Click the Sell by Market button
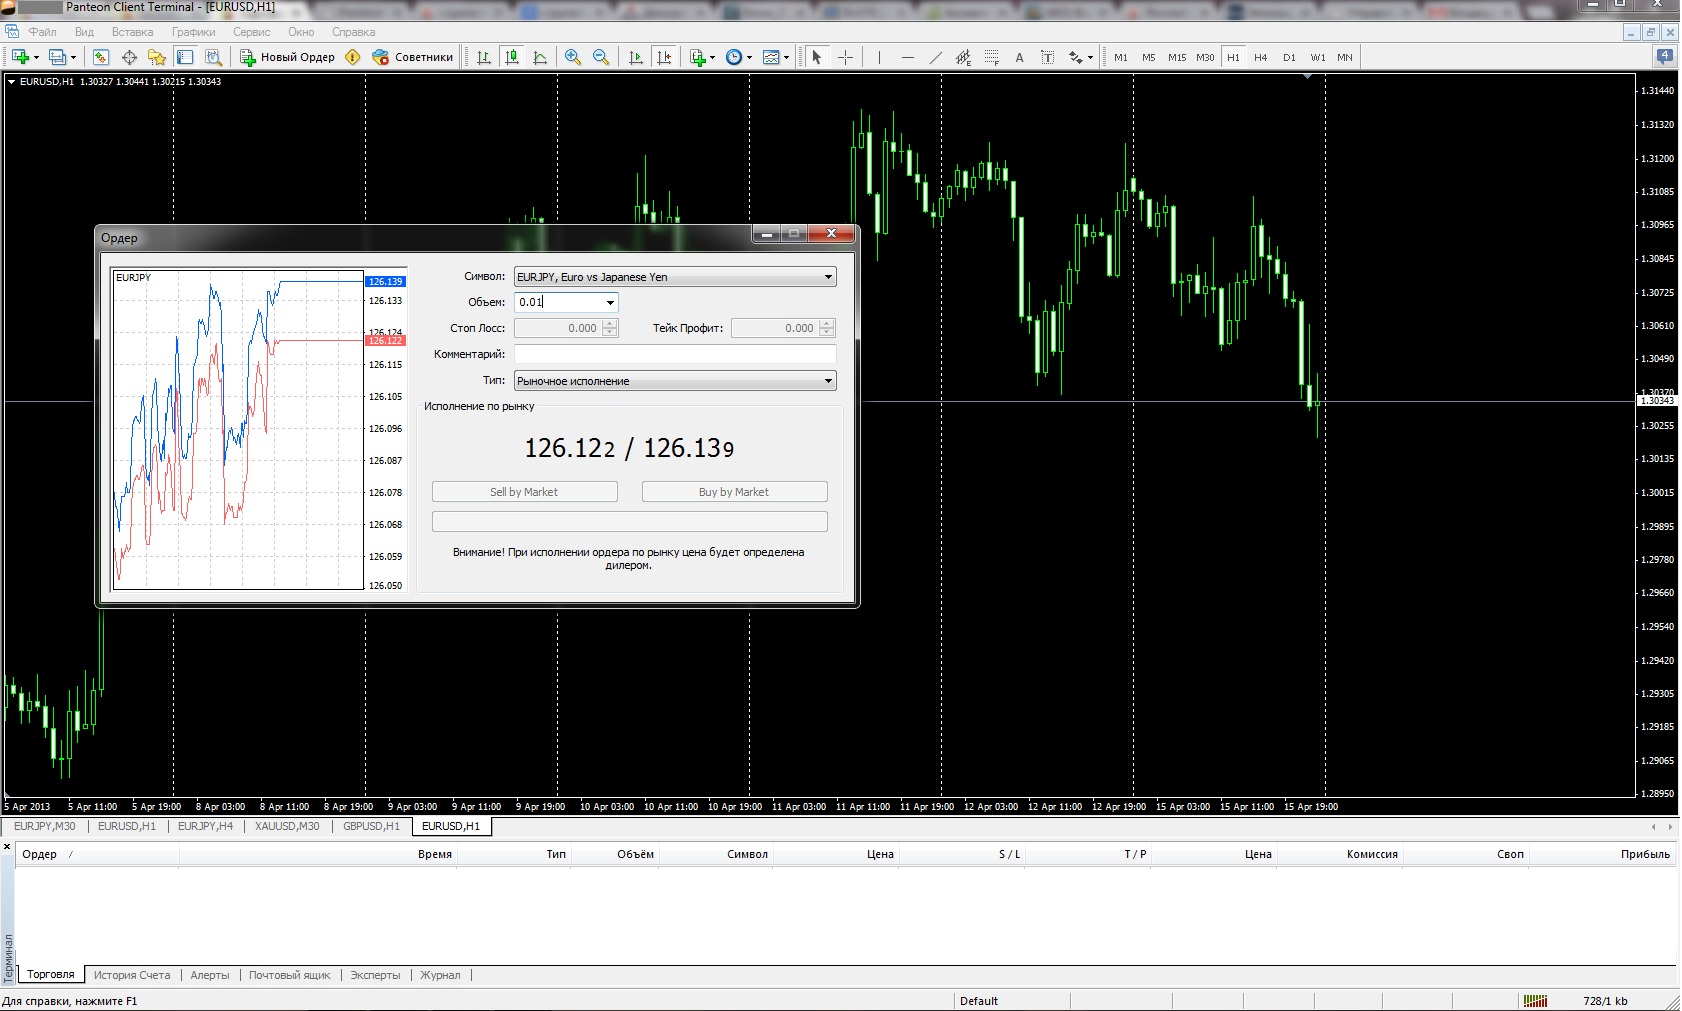This screenshot has width=1682, height=1011. [524, 492]
